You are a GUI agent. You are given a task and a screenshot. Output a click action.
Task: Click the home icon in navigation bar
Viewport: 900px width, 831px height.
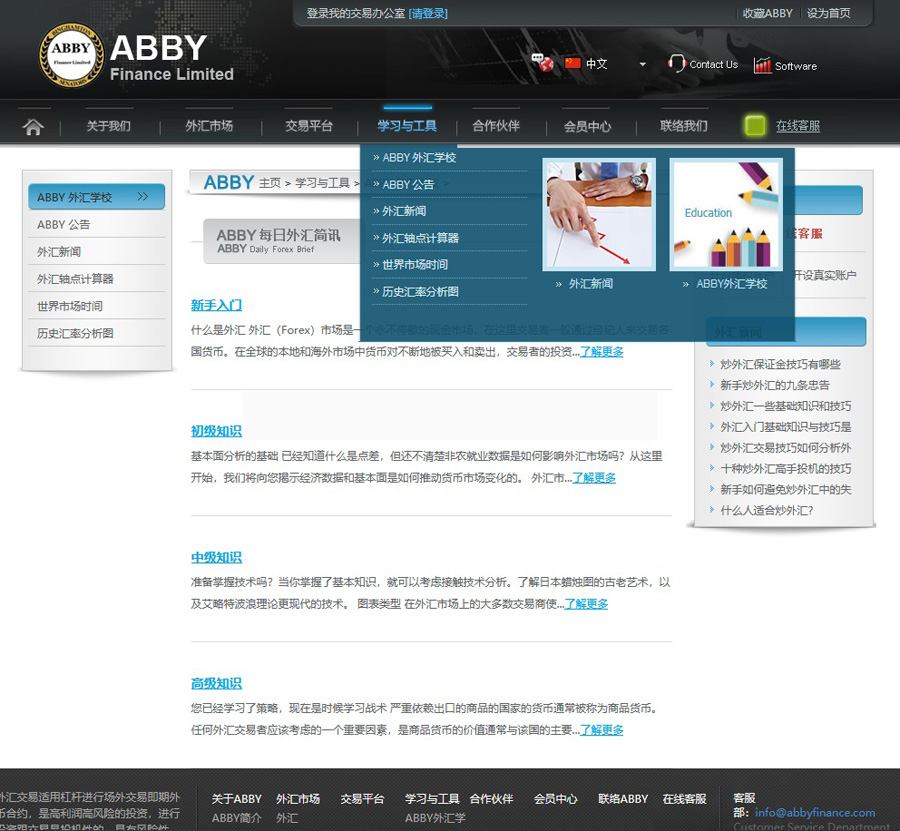click(33, 127)
